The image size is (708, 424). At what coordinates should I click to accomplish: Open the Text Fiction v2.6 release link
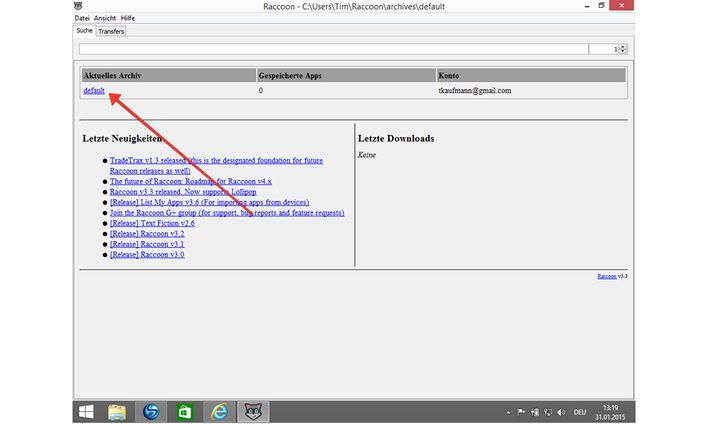pos(152,223)
